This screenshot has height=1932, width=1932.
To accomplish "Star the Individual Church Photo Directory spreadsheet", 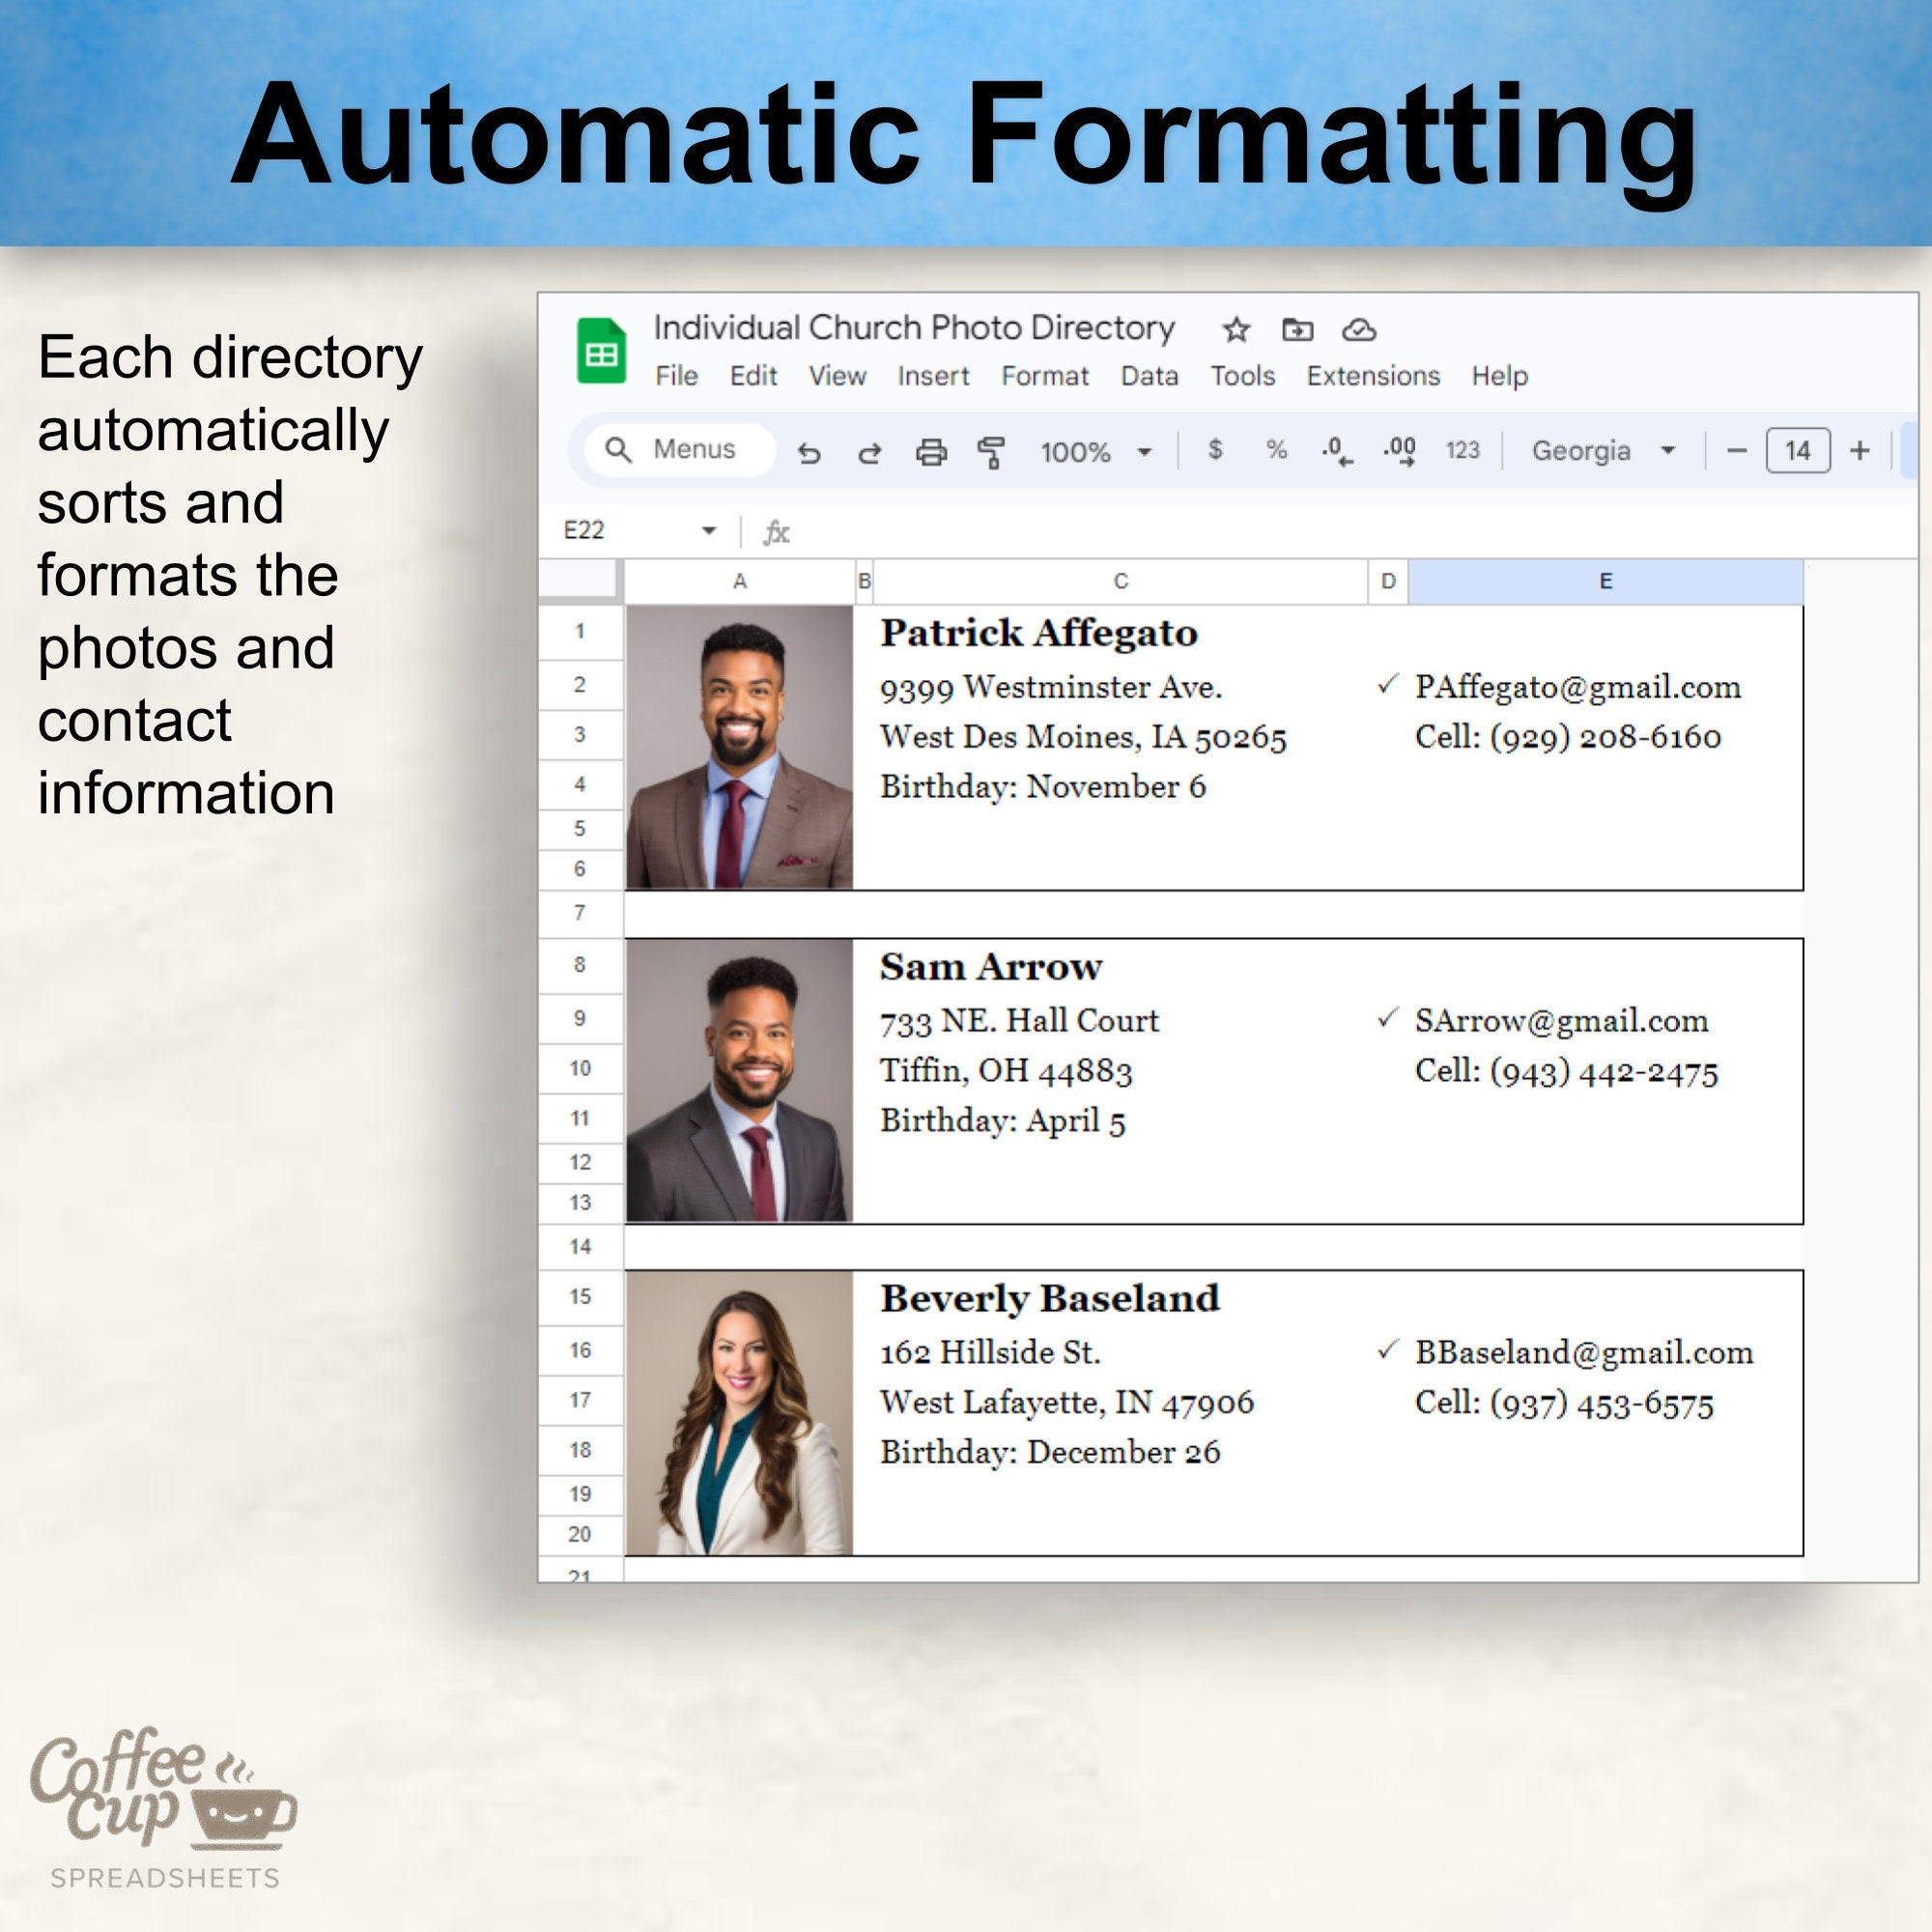I will tap(1237, 330).
